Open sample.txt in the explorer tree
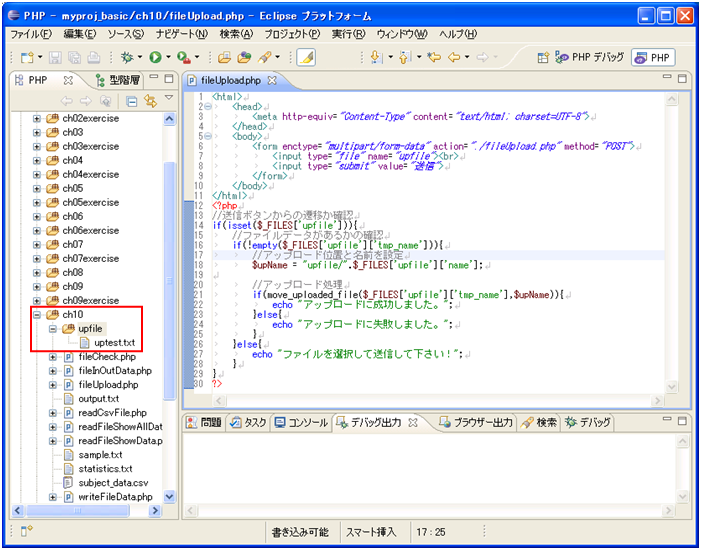The image size is (701, 551). click(x=99, y=455)
